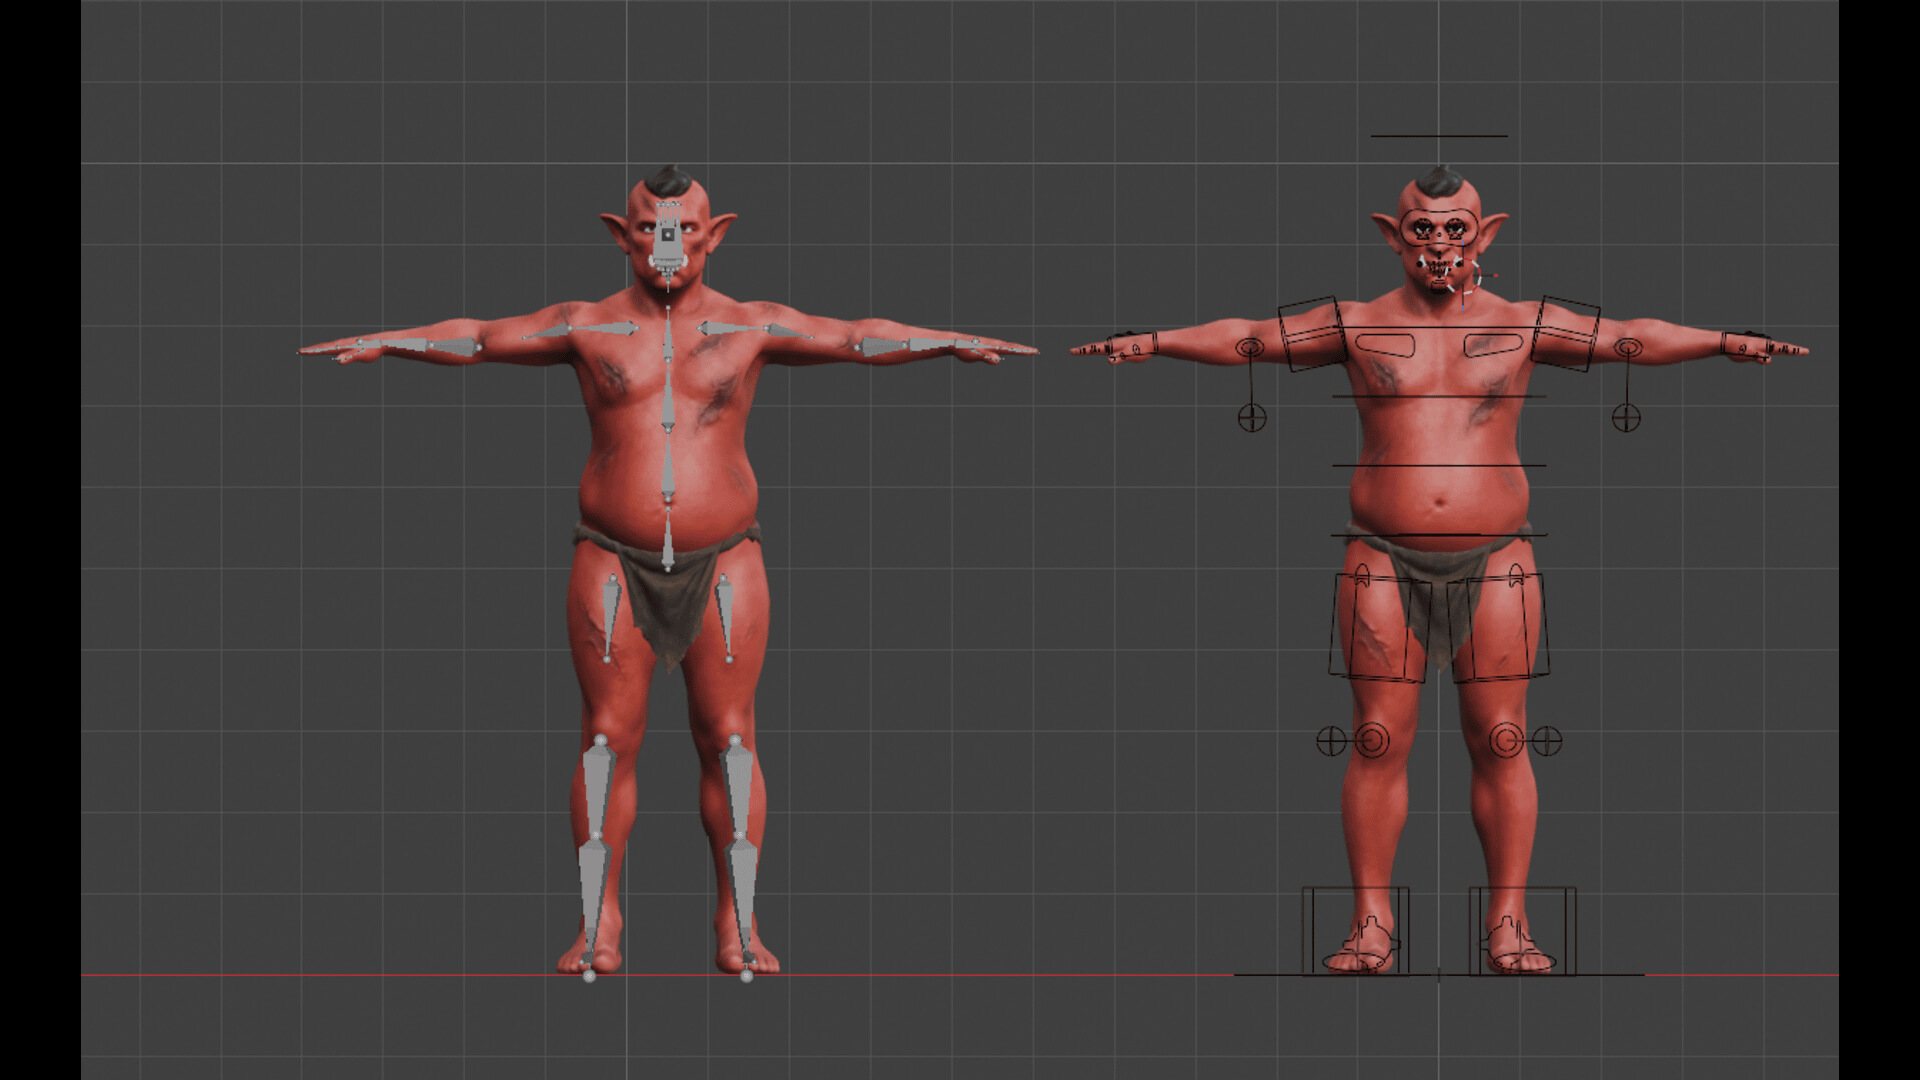The image size is (1920, 1080).
Task: Select crosshair pole target beside screen-right knee
Action: coord(1547,741)
